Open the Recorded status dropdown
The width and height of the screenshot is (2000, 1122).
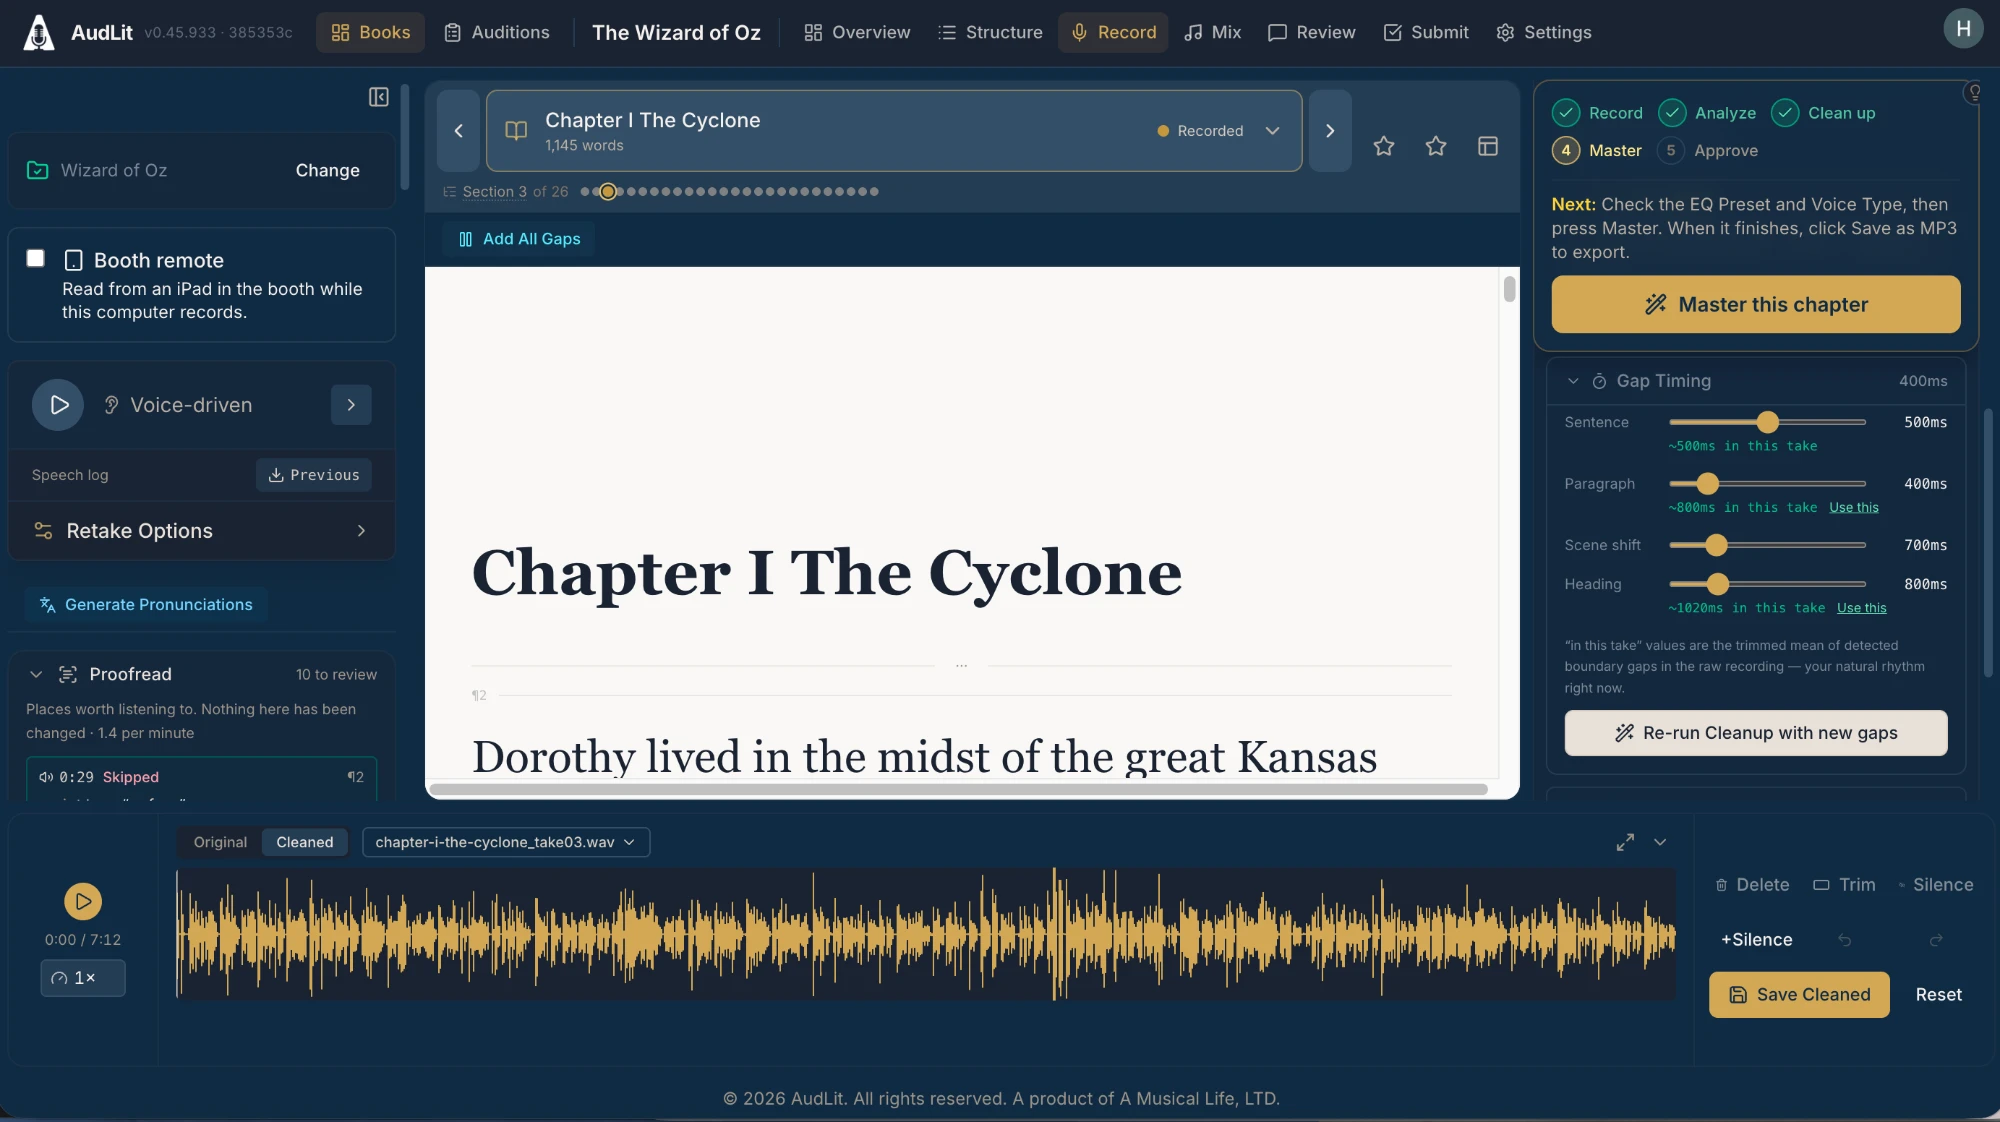click(1218, 131)
